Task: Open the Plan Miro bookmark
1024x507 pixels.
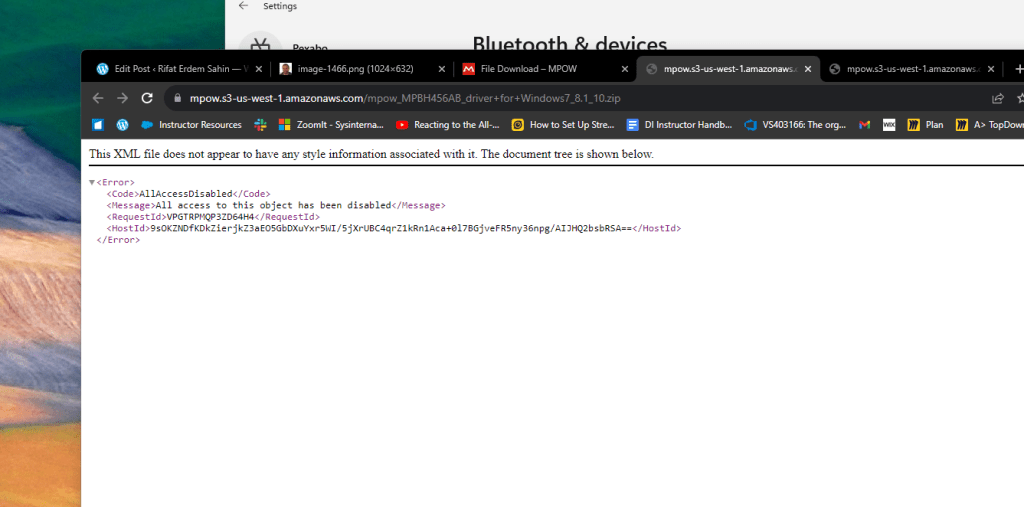Action: click(925, 125)
